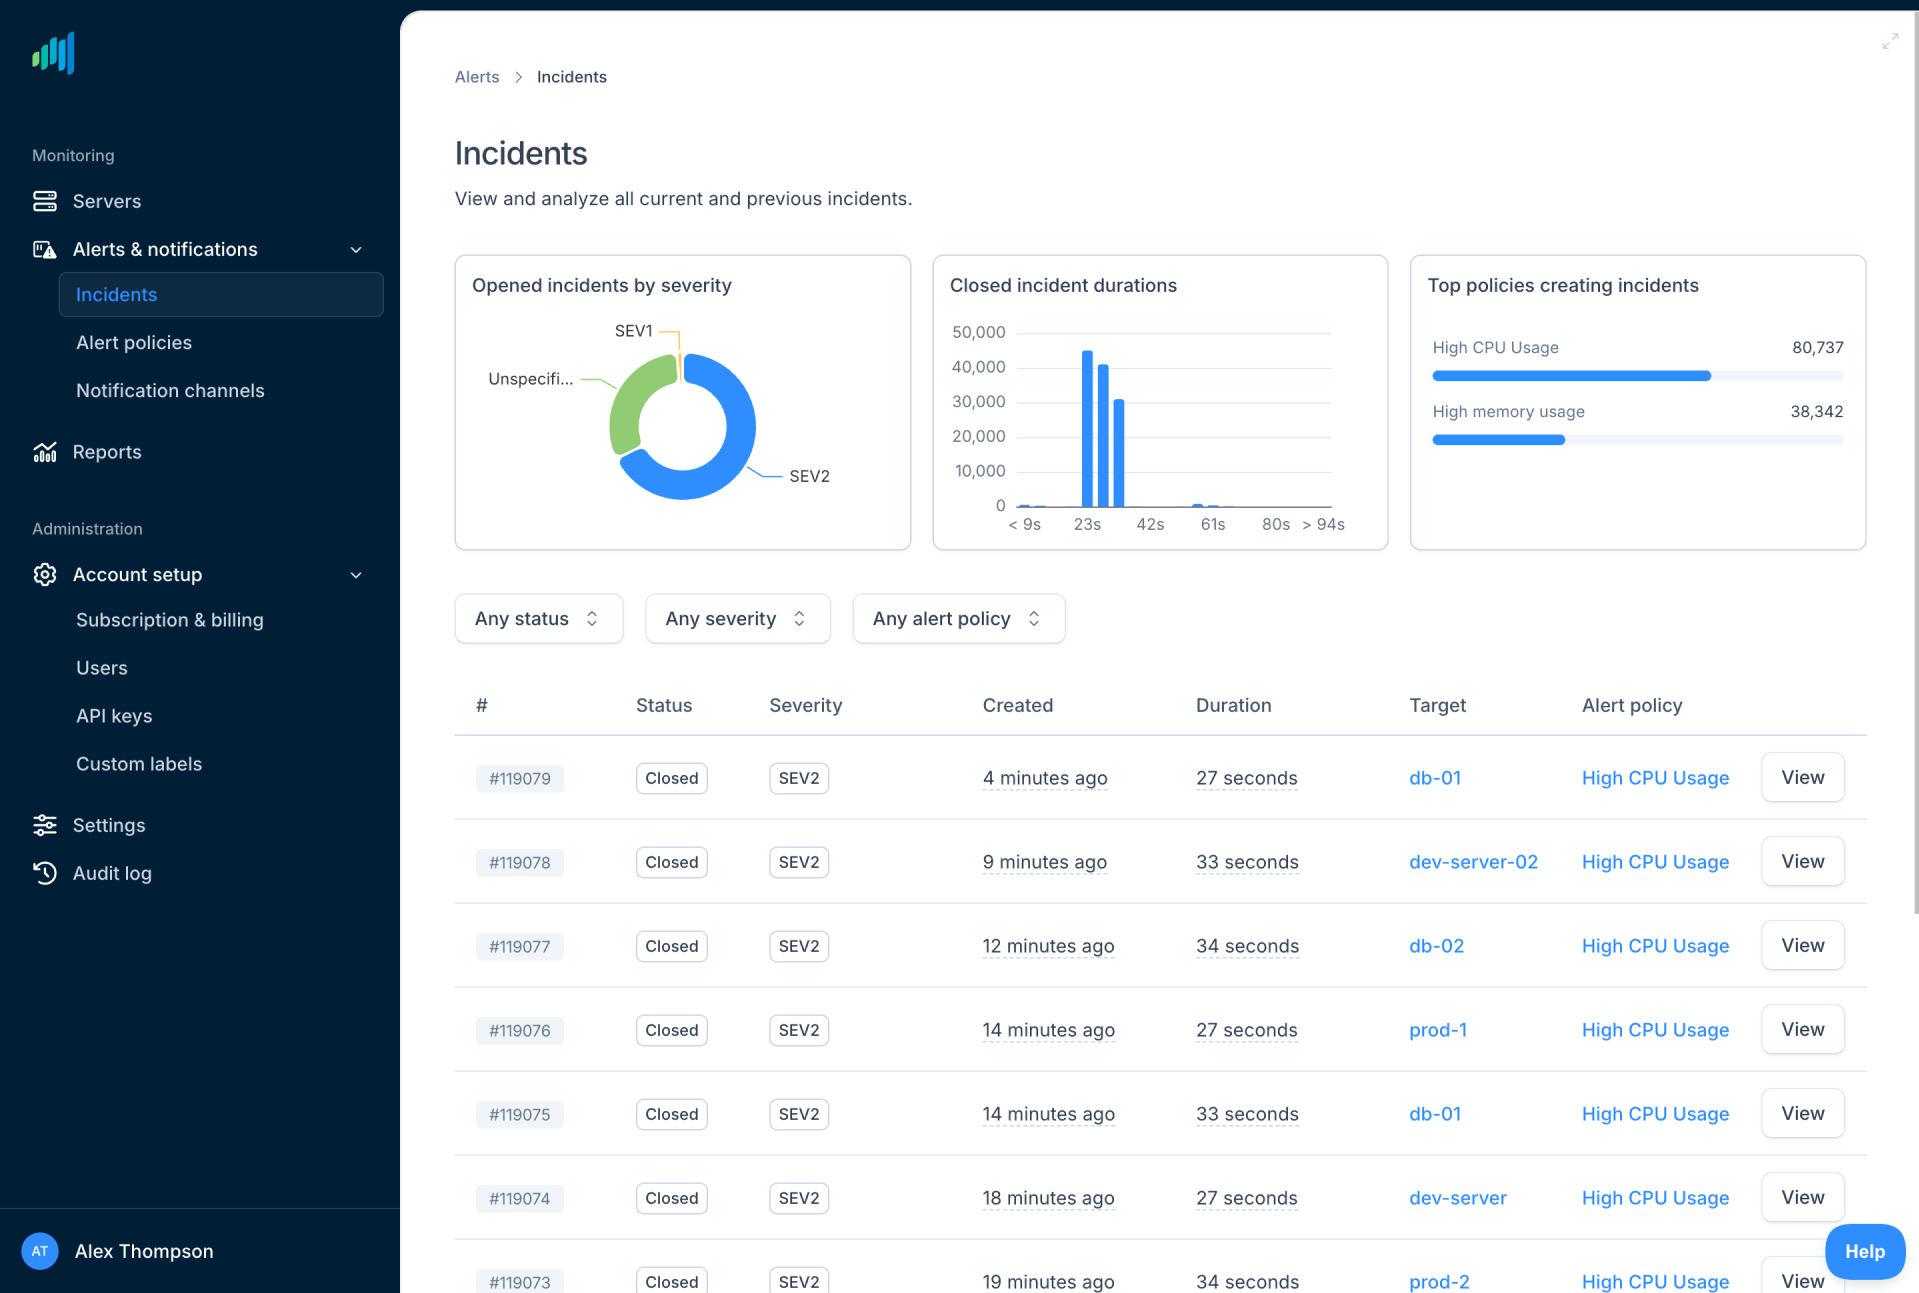Go to Notification channels

(170, 390)
